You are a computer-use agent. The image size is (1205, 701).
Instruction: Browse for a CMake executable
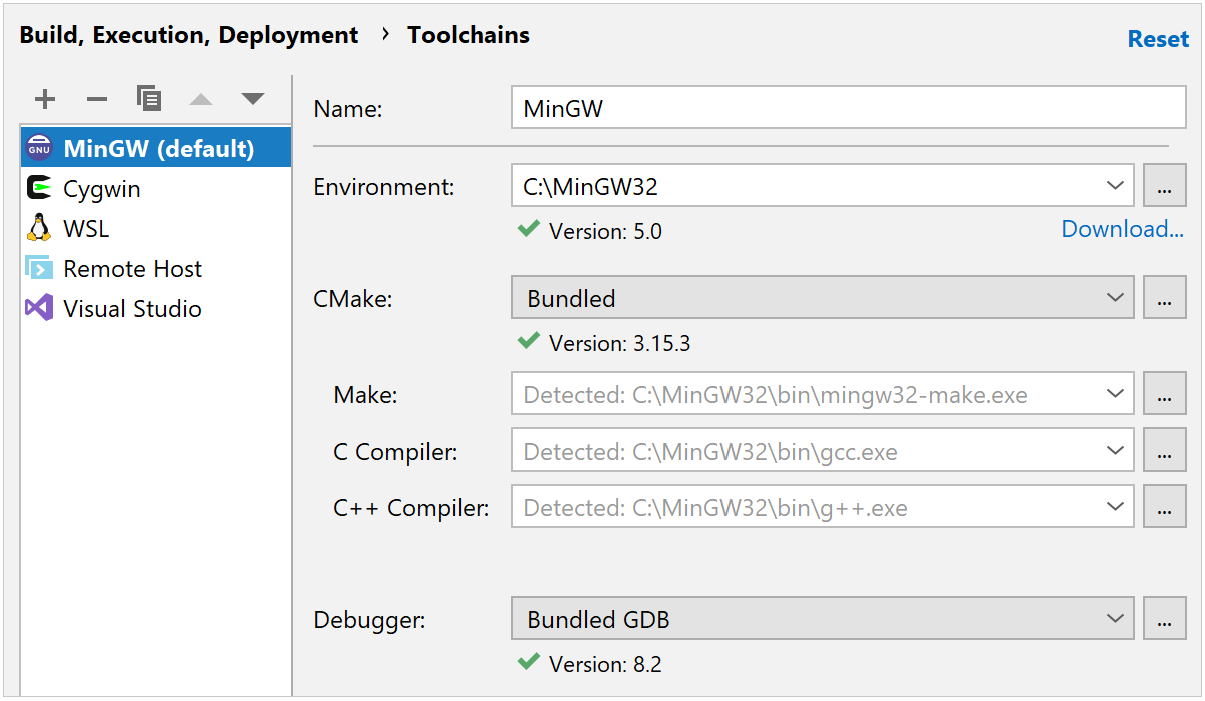coord(1164,298)
